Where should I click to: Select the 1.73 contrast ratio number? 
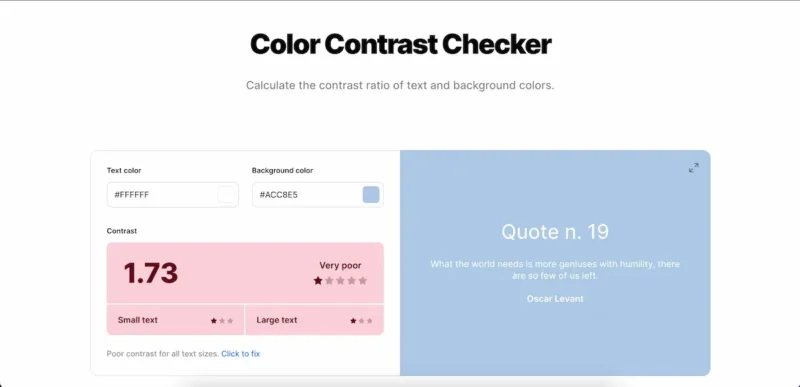(151, 273)
